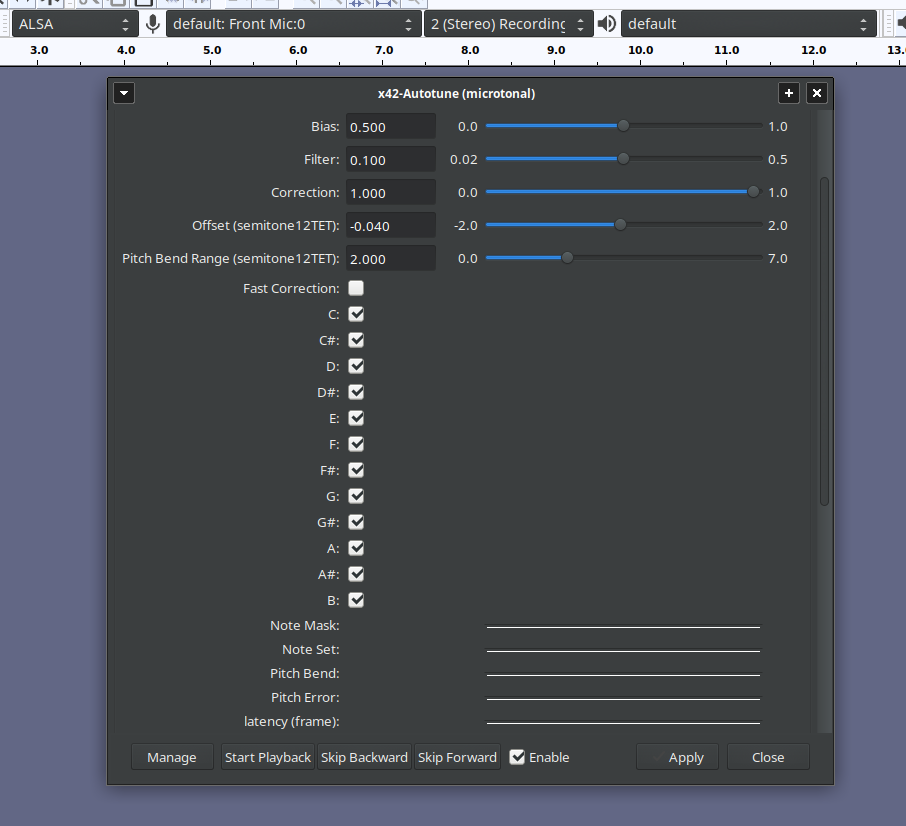The width and height of the screenshot is (906, 826).
Task: Click the microphone icon beside the recording device
Action: pyautogui.click(x=152, y=23)
